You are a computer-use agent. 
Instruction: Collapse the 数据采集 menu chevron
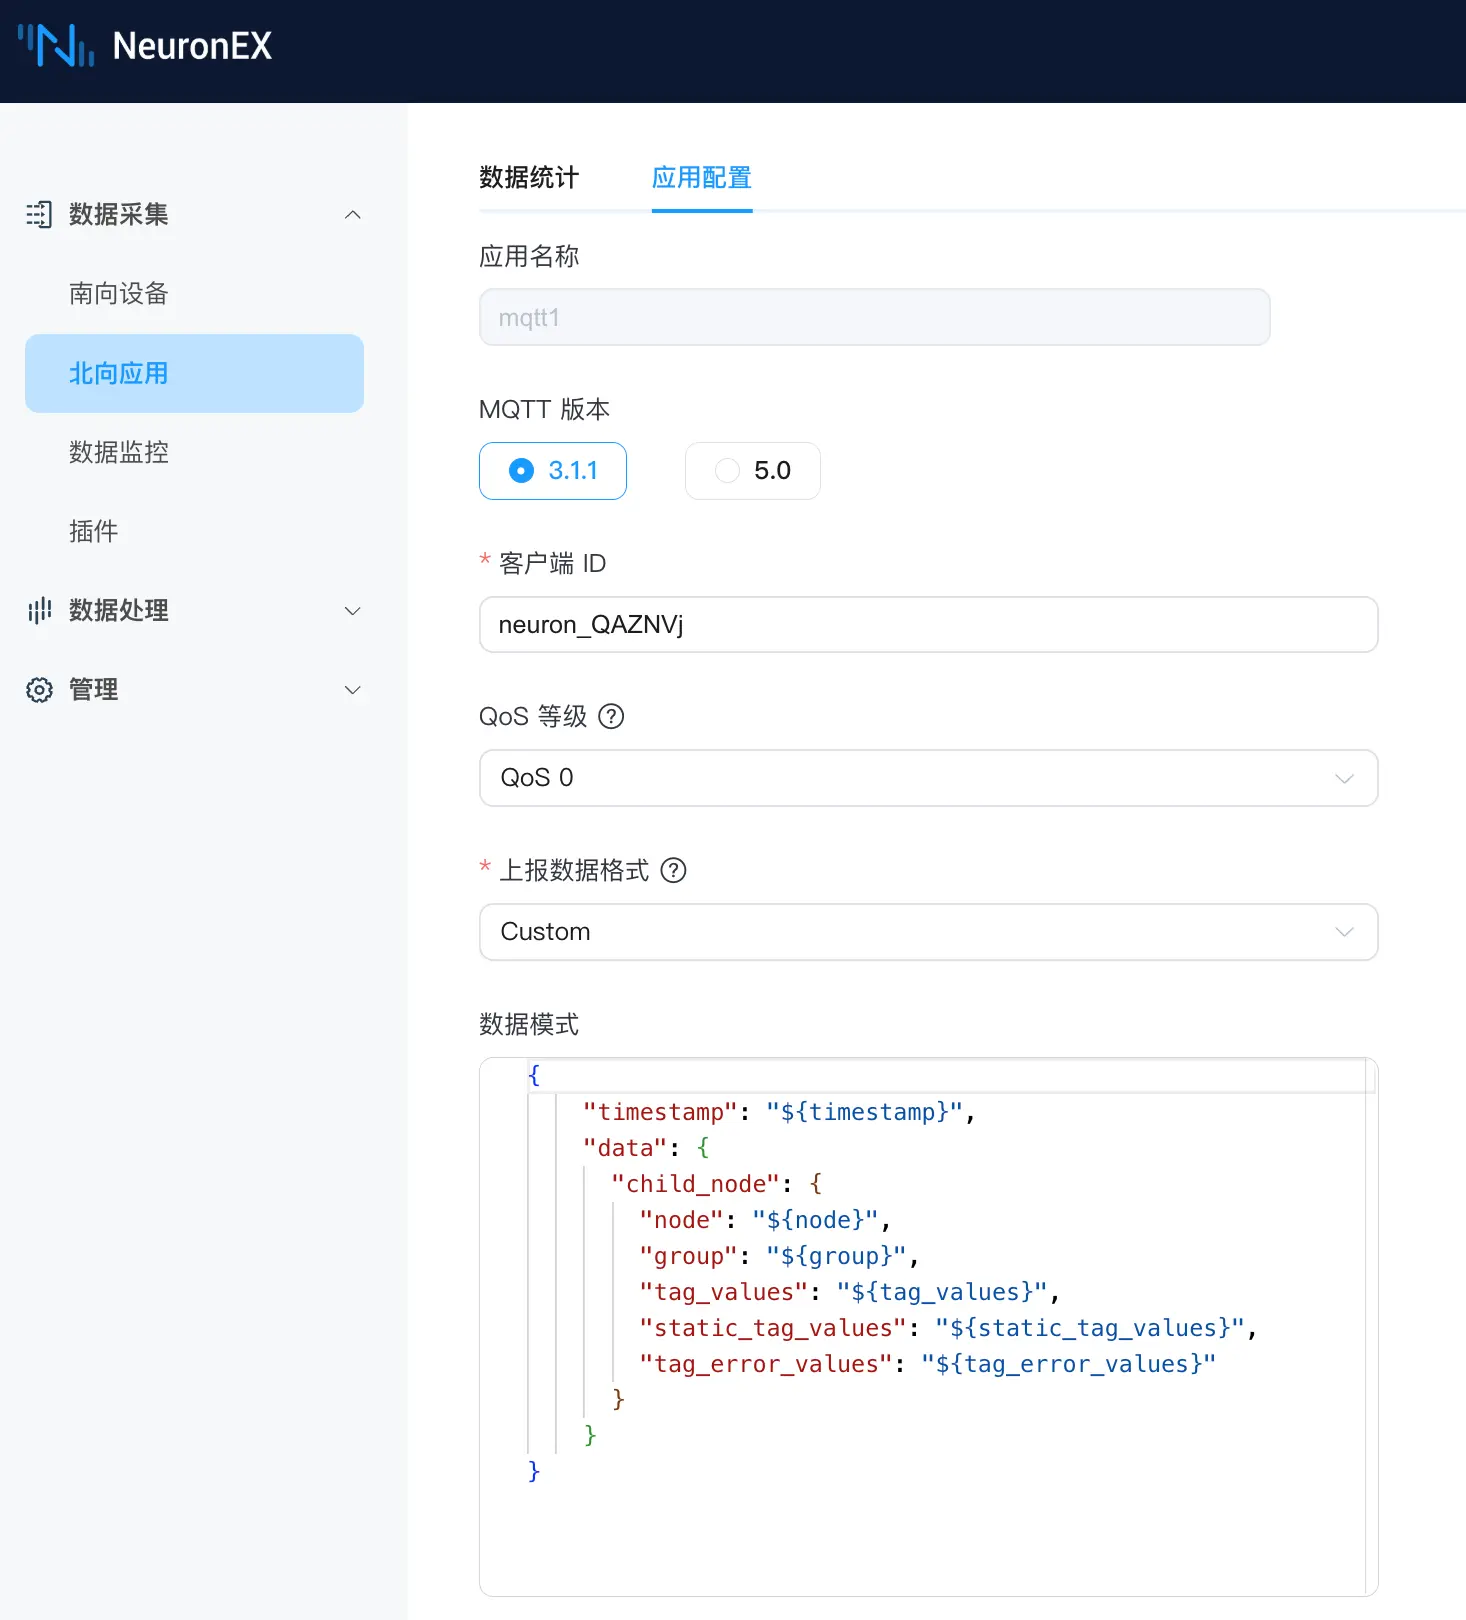[x=352, y=215]
